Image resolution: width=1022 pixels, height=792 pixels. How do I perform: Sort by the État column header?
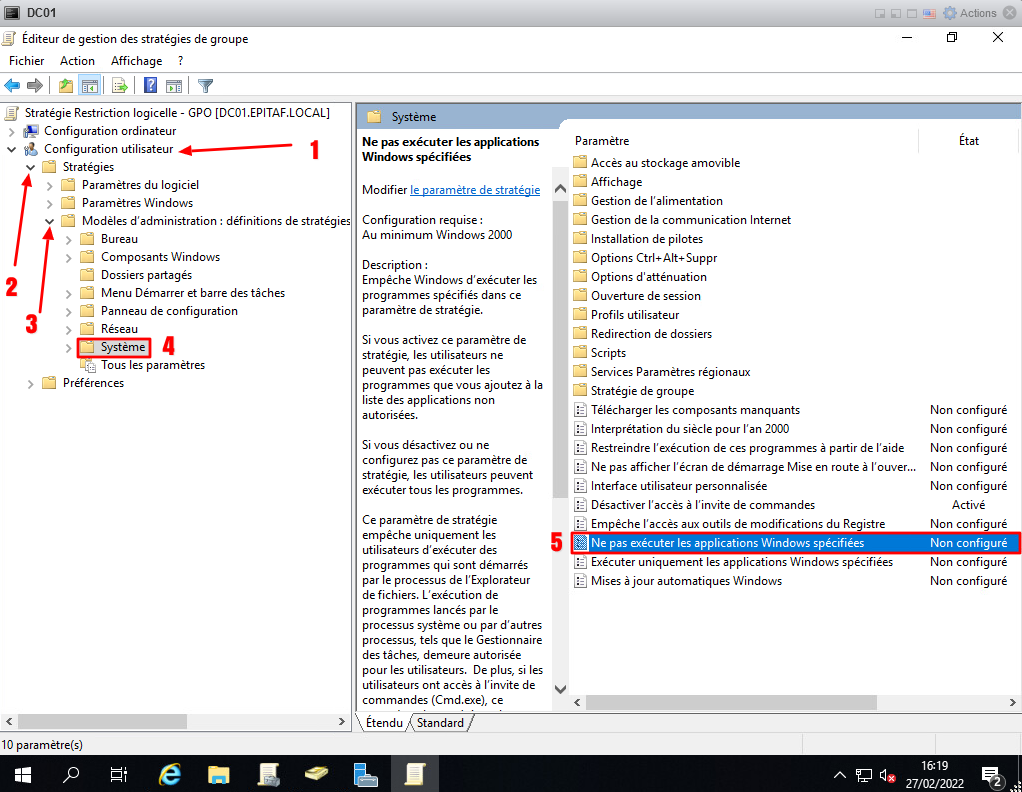pos(968,141)
